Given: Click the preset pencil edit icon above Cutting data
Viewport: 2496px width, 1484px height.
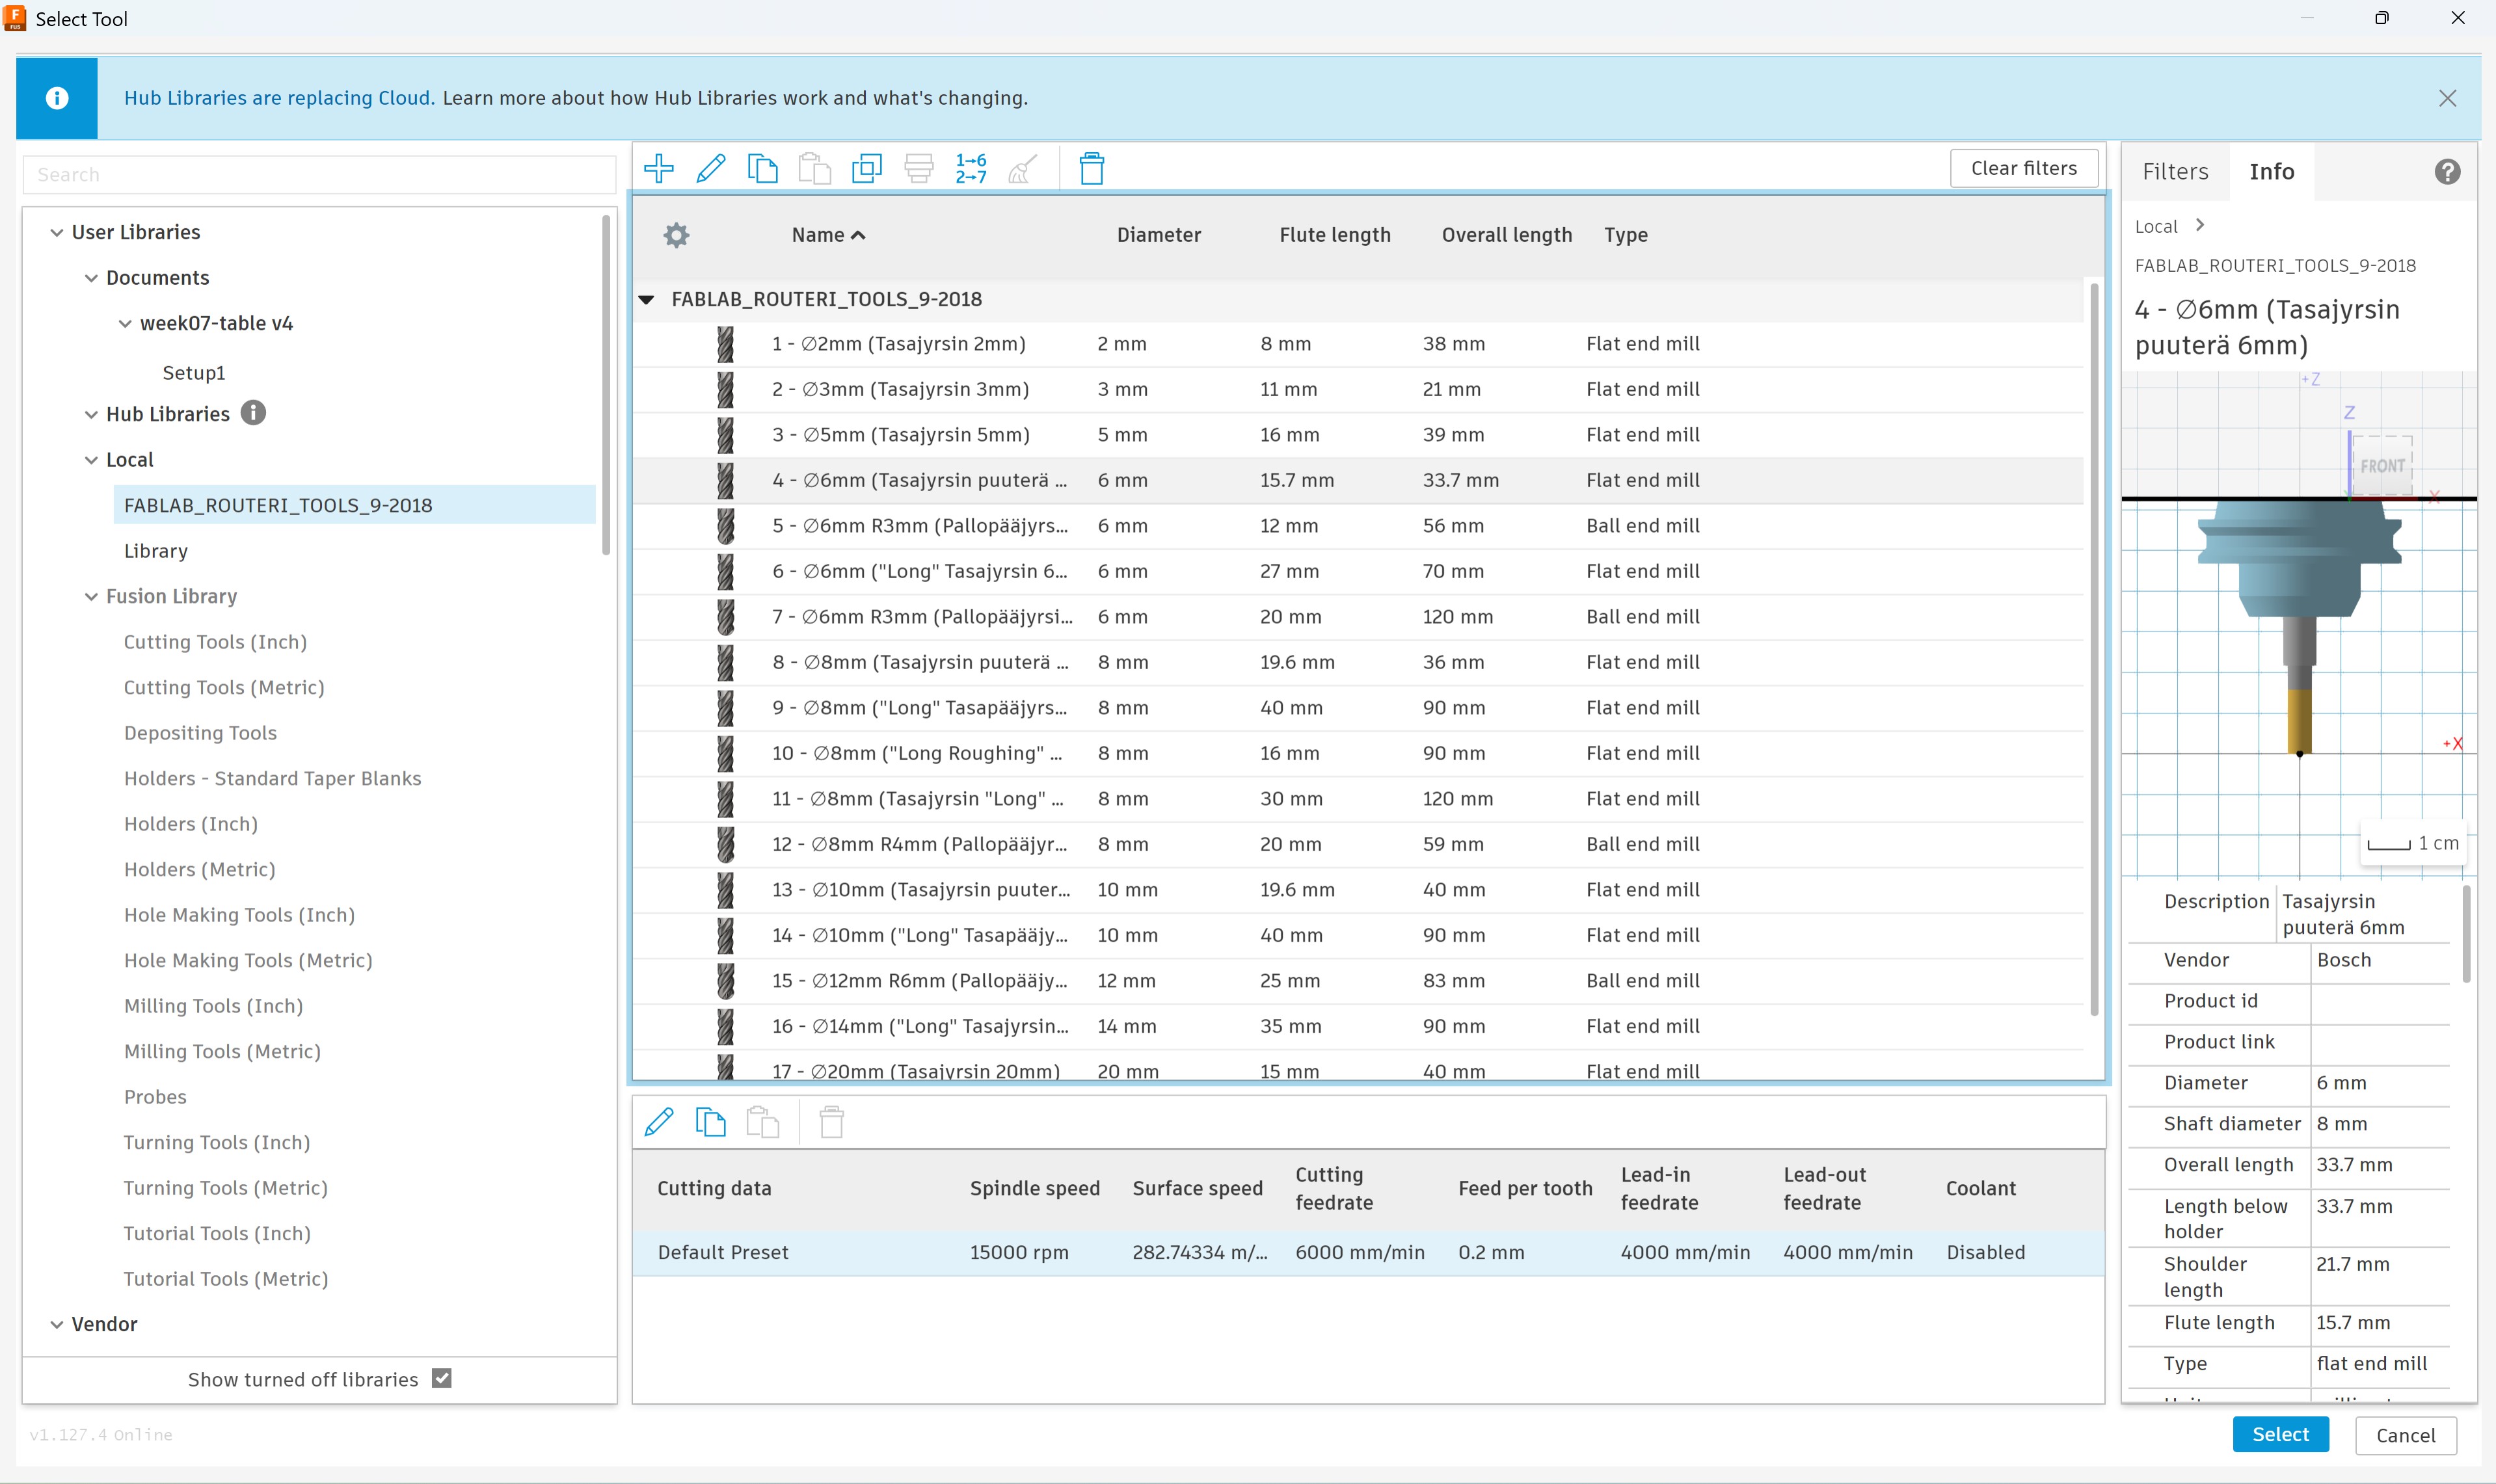Looking at the screenshot, I should point(659,1122).
